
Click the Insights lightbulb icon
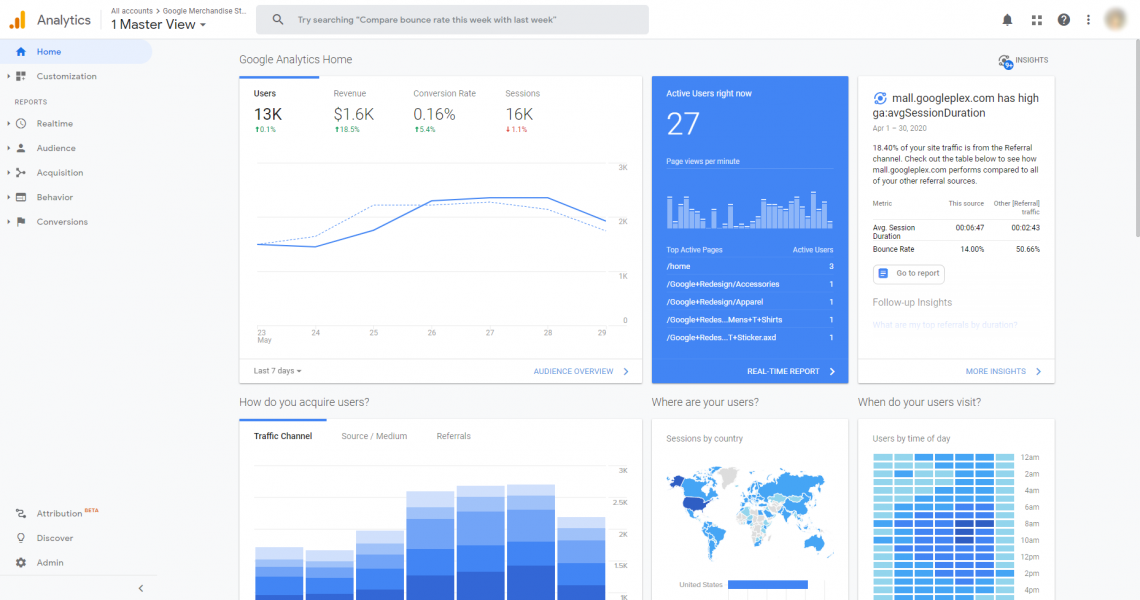pyautogui.click(x=1006, y=60)
